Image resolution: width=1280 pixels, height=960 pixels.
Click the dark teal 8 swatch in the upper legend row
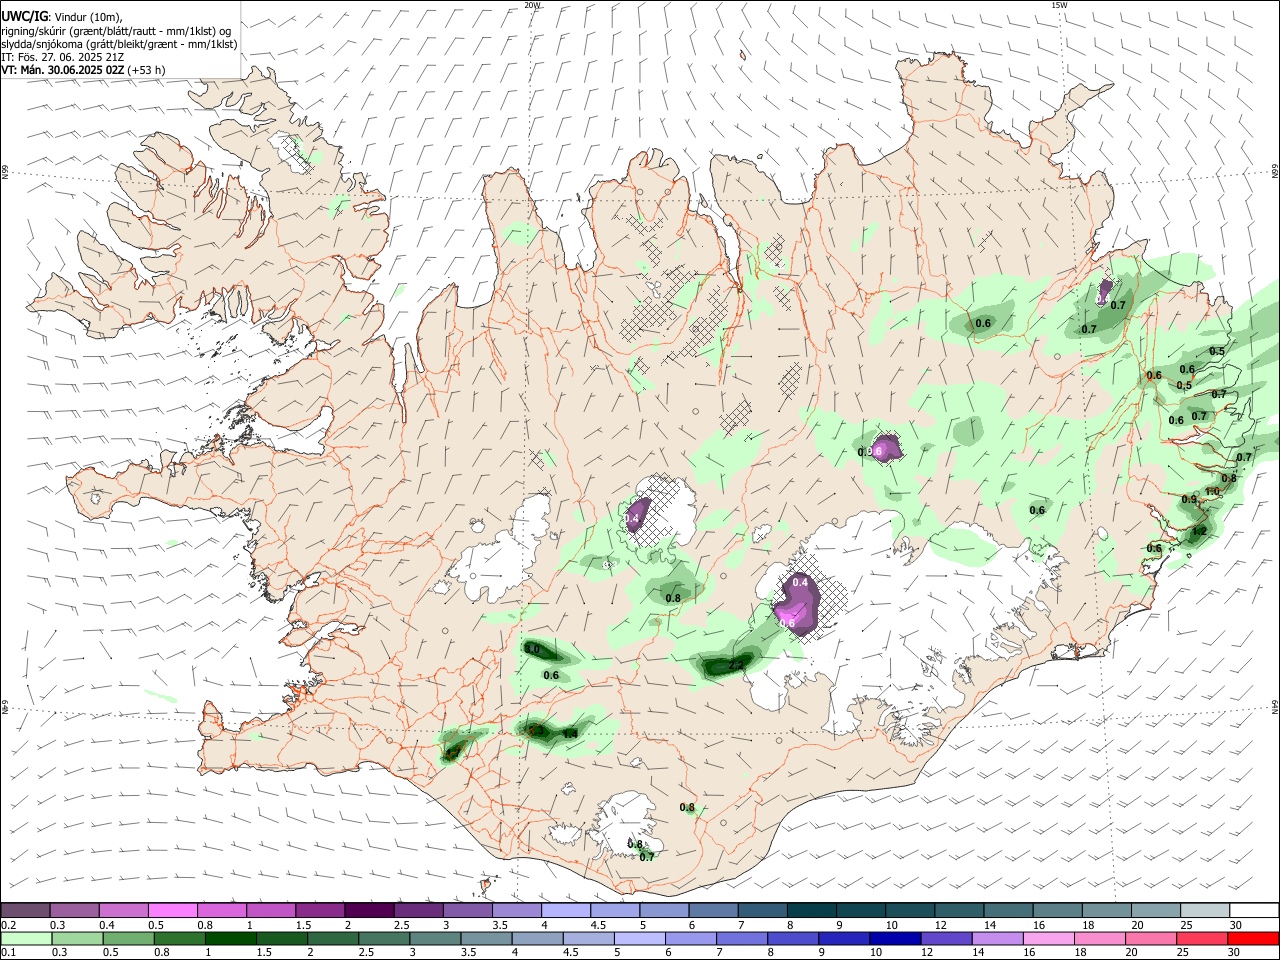coord(811,910)
